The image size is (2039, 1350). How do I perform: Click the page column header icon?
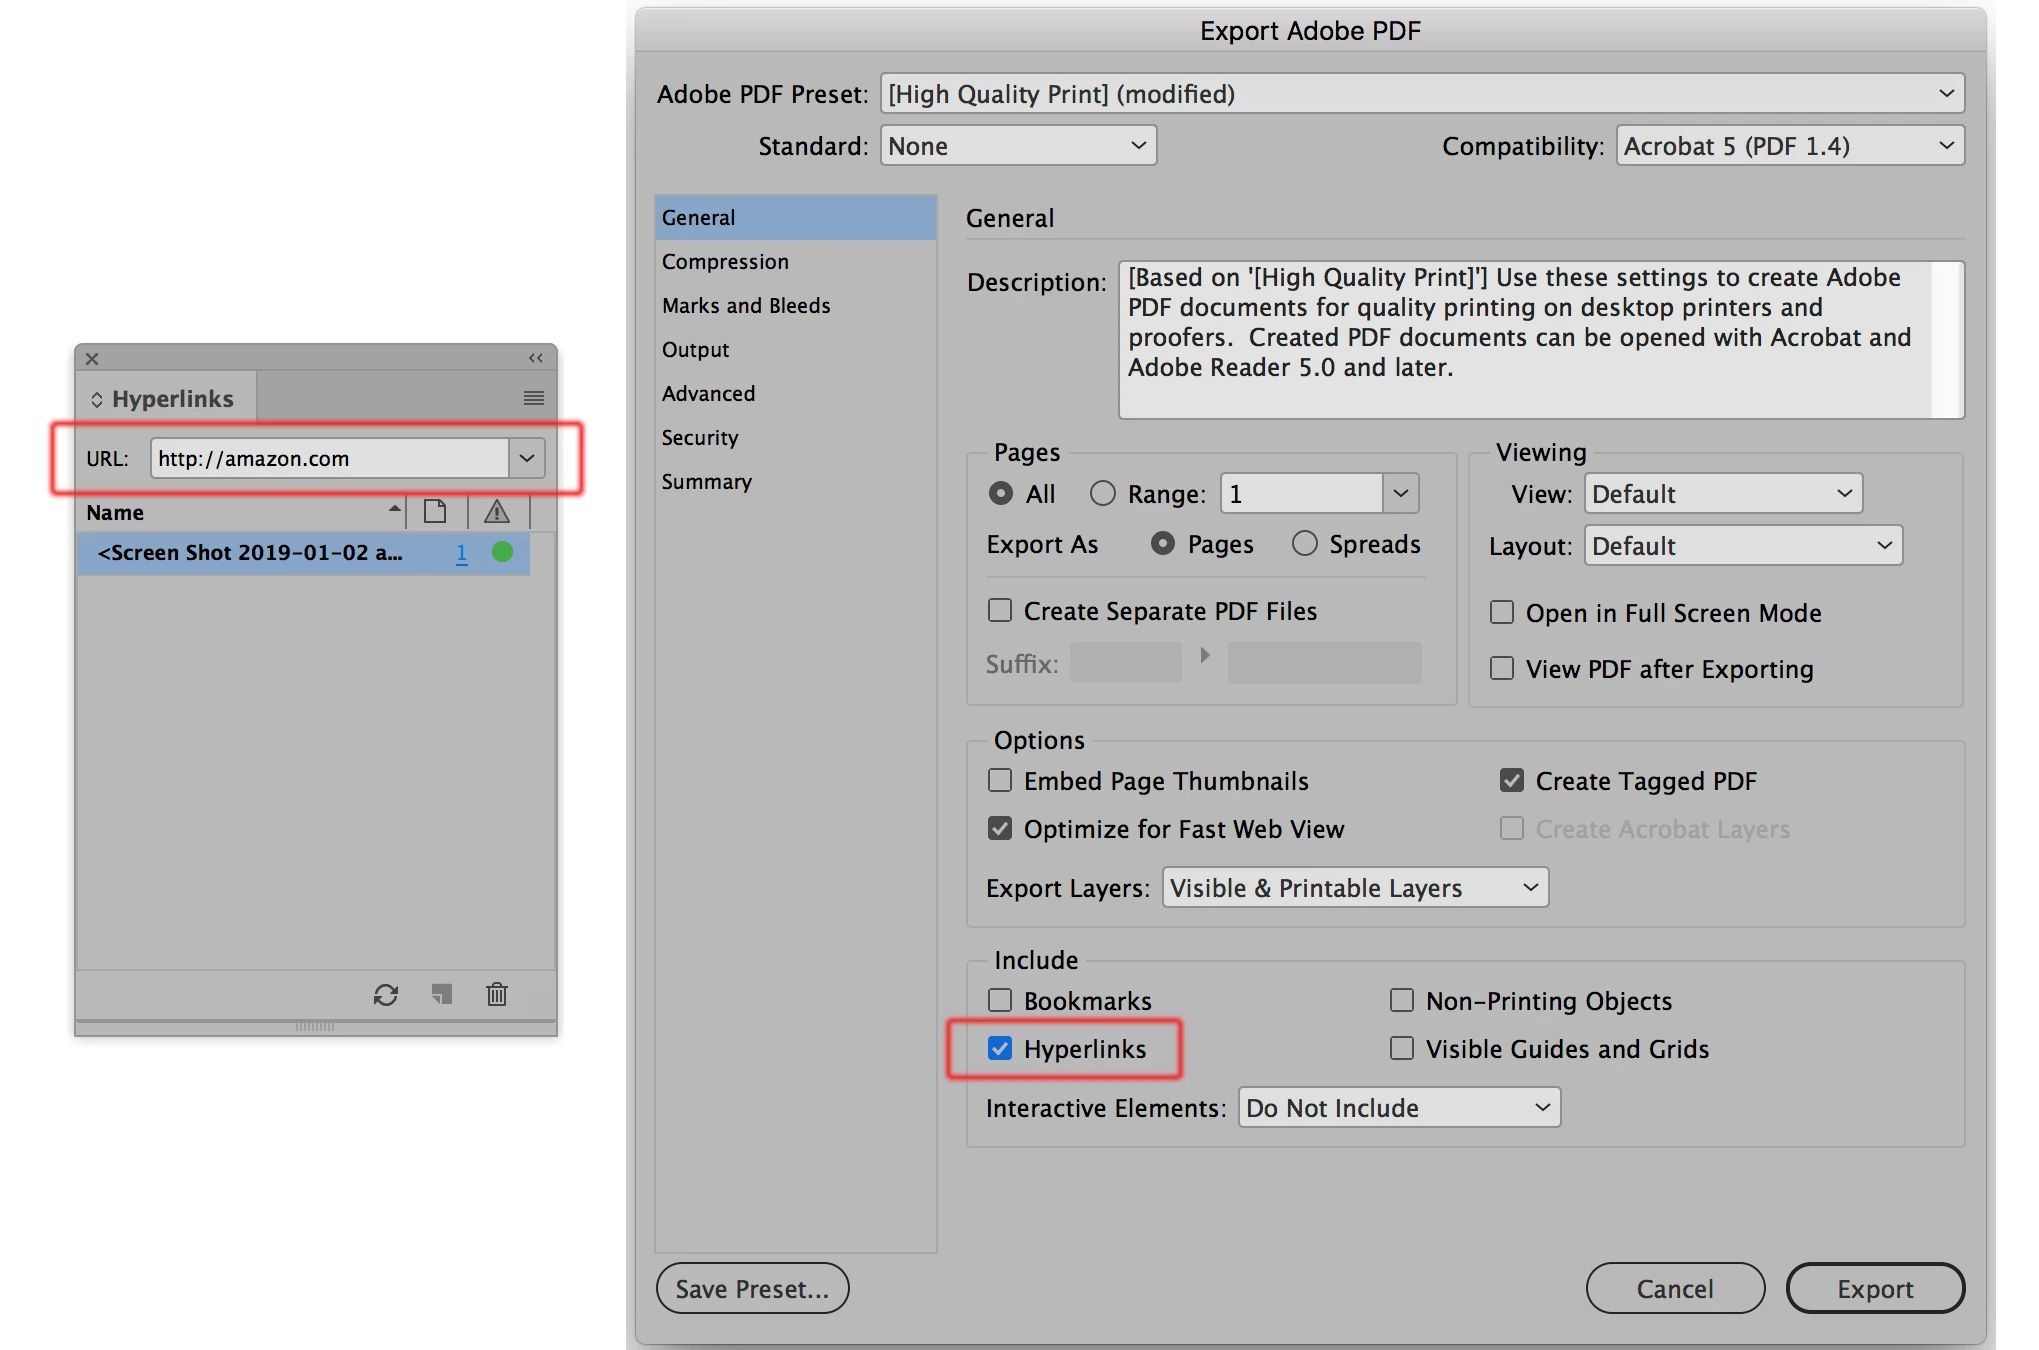click(x=435, y=512)
